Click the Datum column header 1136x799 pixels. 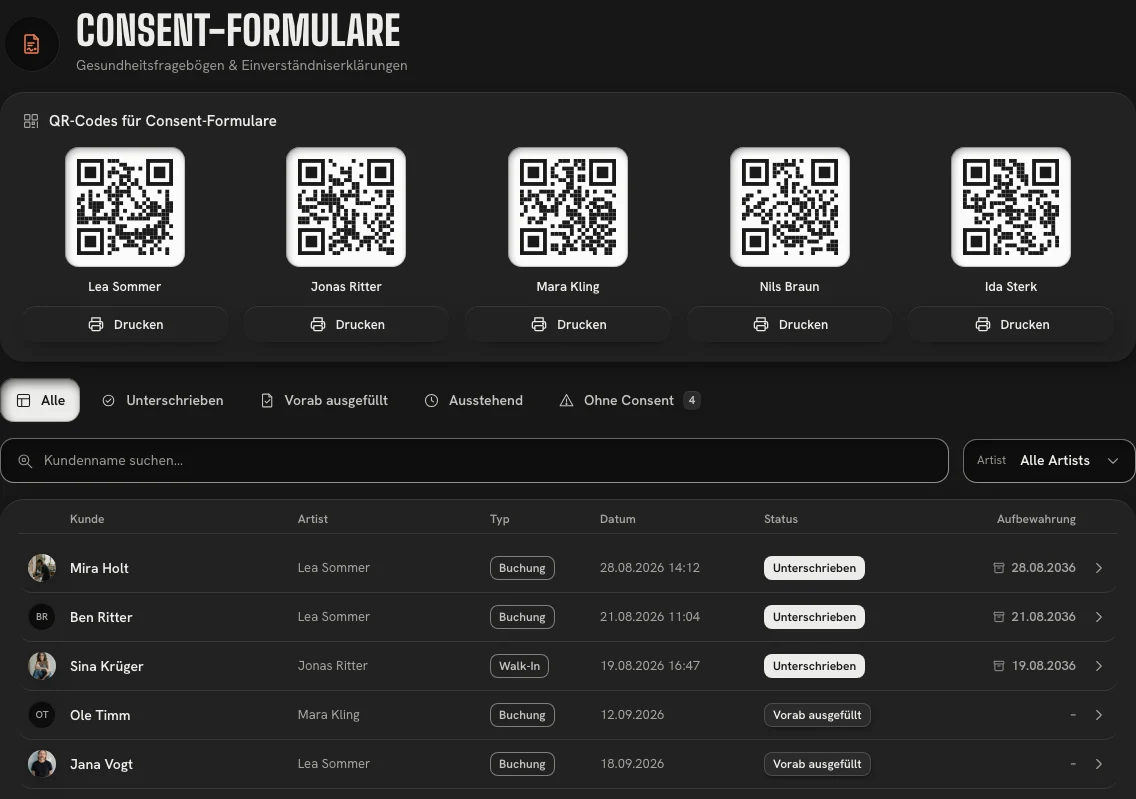tap(617, 519)
